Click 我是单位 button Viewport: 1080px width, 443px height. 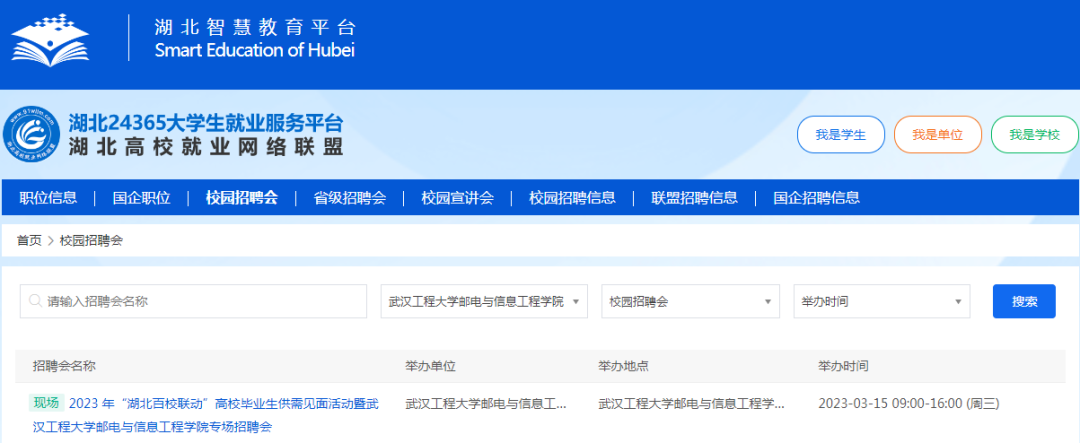pos(937,134)
